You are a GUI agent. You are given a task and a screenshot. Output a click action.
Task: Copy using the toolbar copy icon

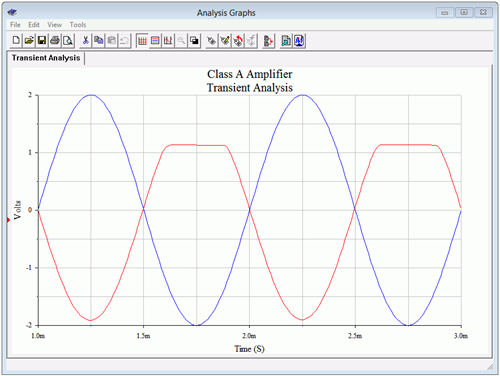tap(99, 41)
